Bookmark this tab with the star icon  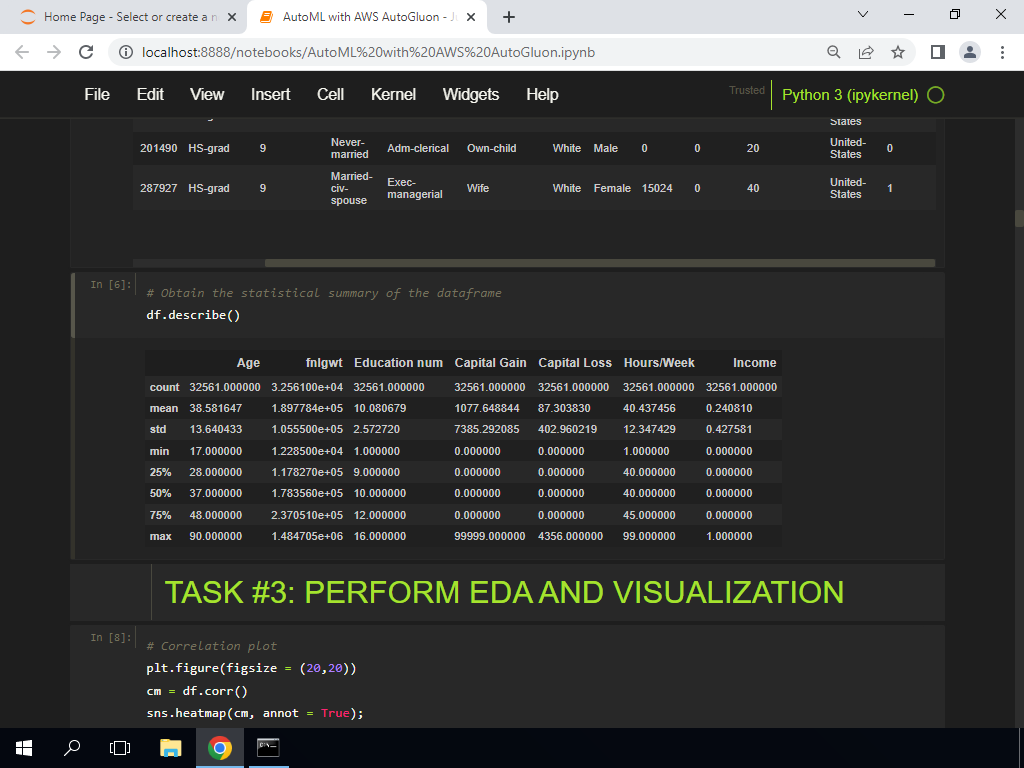898,52
